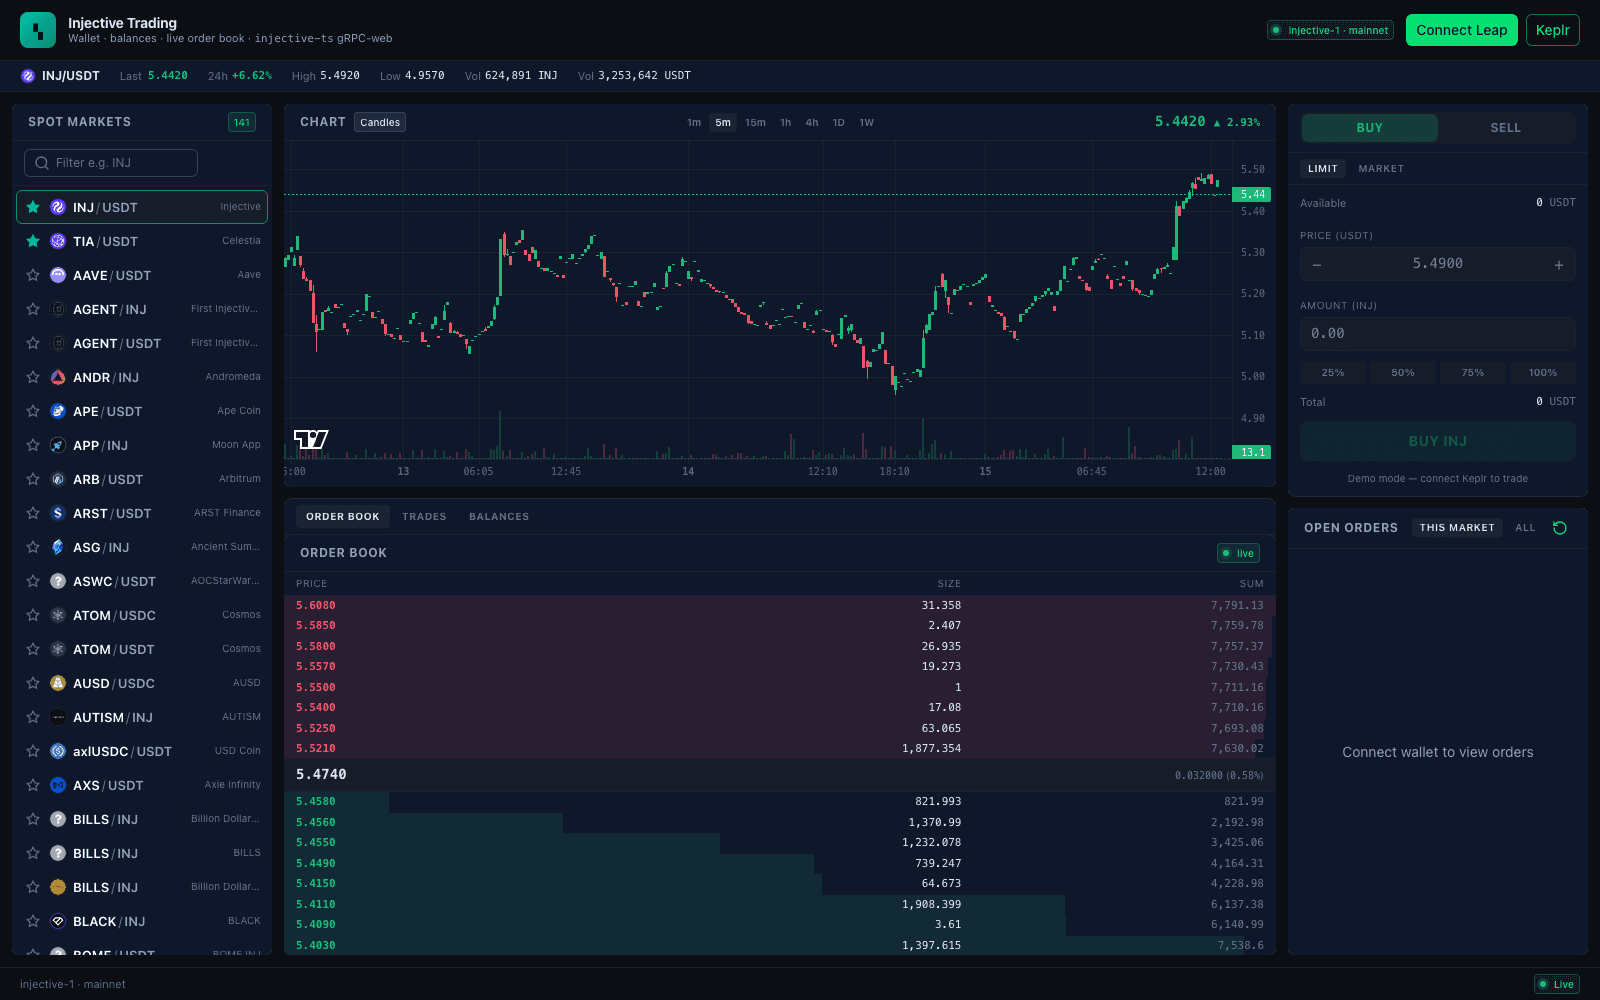
Task: Click the TIA Celestia token icon
Action: 58,241
